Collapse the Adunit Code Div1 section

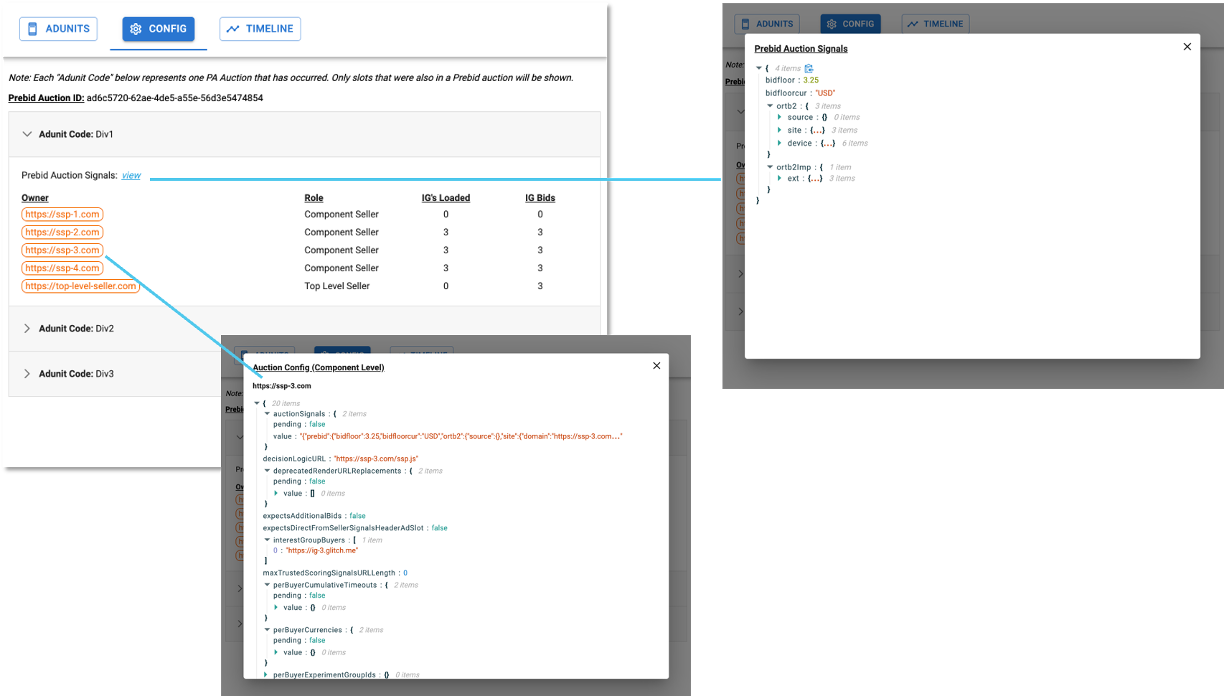point(27,134)
